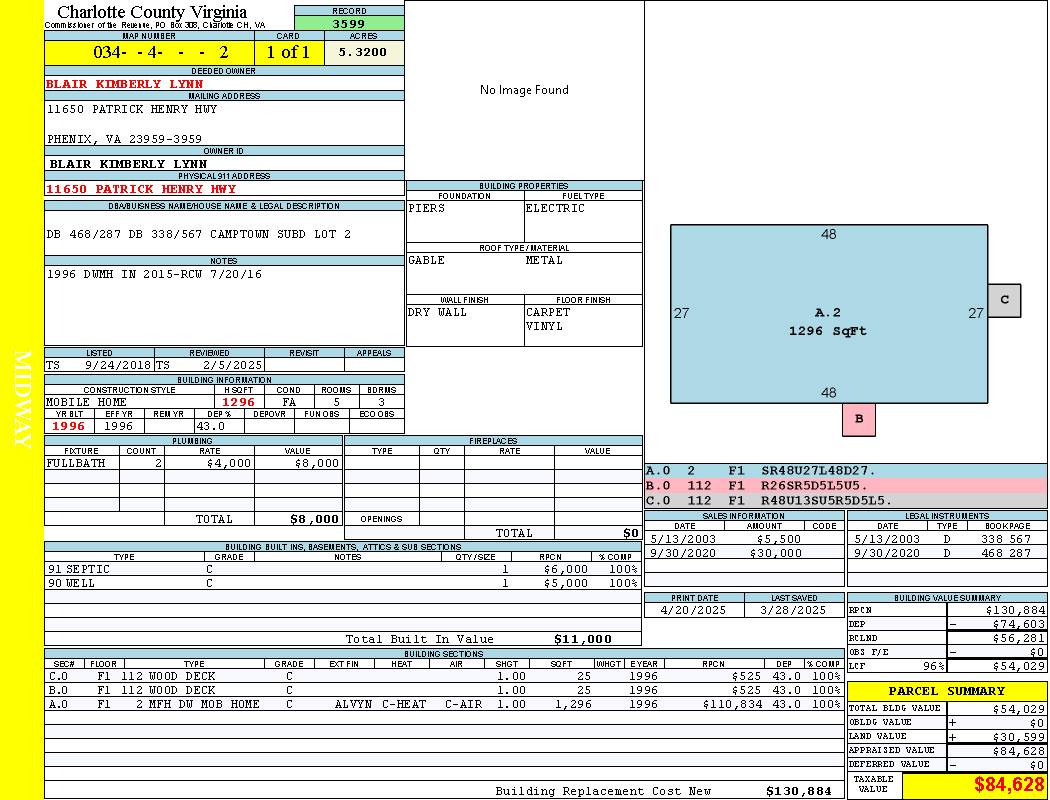Click the yellow Parcel Summary header
The height and width of the screenshot is (800, 1050).
[x=946, y=691]
